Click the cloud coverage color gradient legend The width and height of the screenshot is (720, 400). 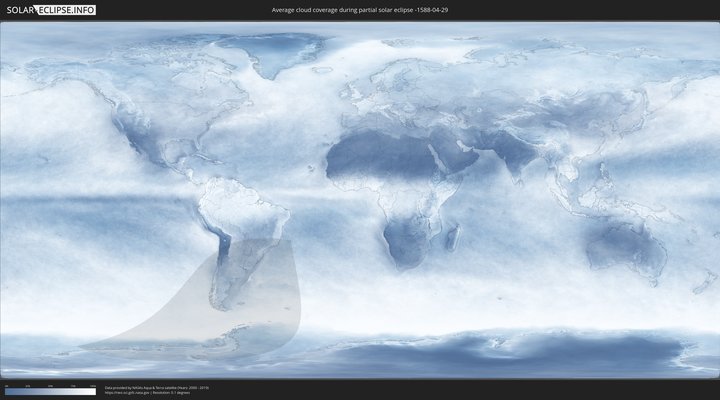pyautogui.click(x=50, y=392)
